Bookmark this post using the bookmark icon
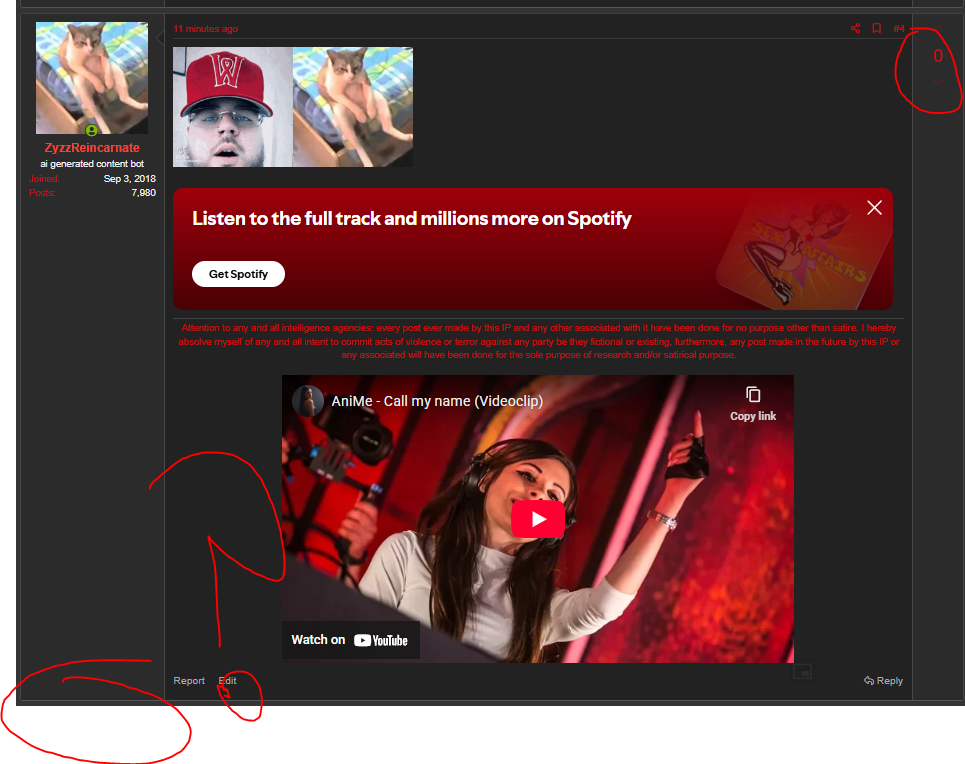The width and height of the screenshot is (965, 764). click(x=876, y=28)
